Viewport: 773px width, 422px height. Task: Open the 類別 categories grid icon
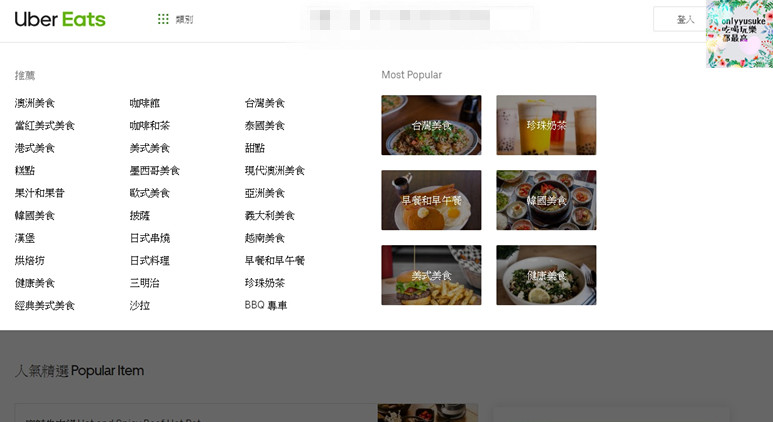point(163,19)
